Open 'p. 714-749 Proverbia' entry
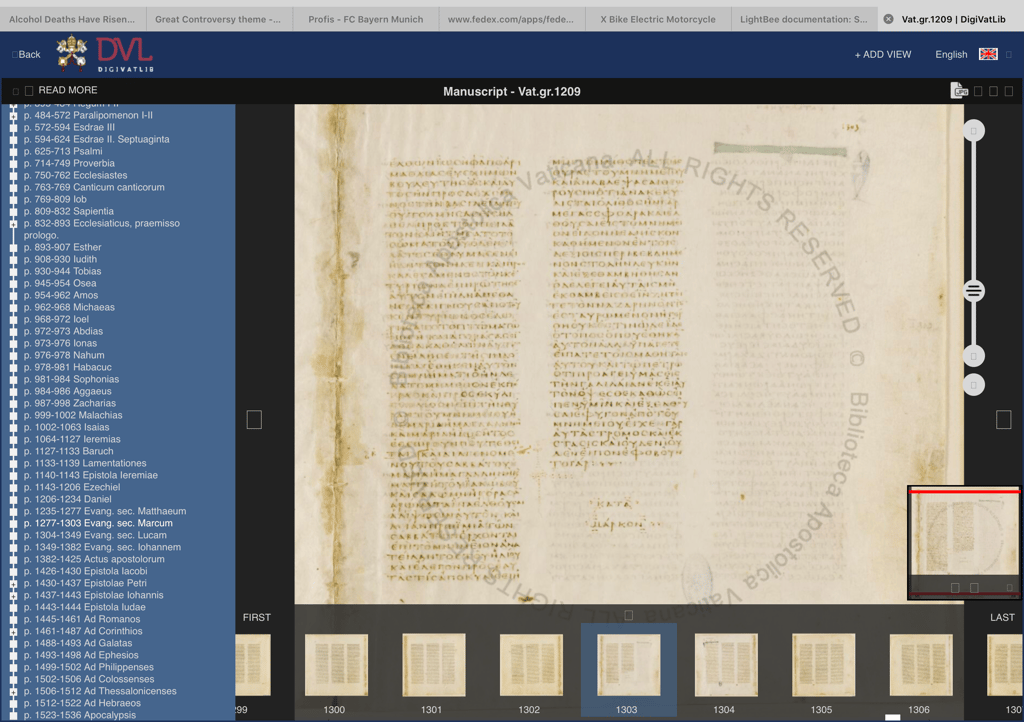 pos(69,163)
